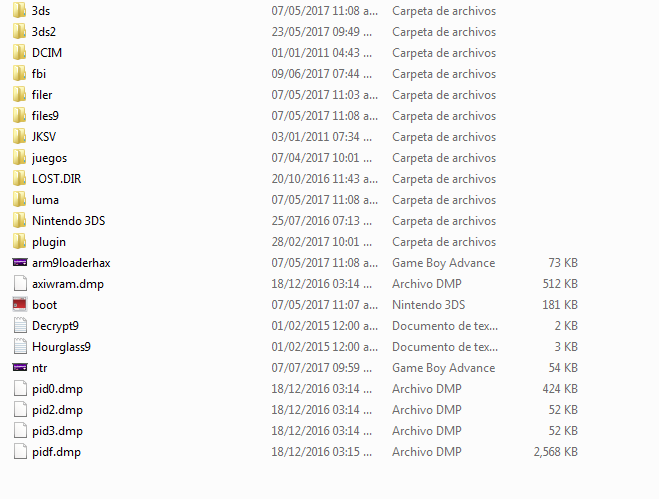Select the pid0.dmp file name
The width and height of the screenshot is (659, 499).
tap(57, 389)
